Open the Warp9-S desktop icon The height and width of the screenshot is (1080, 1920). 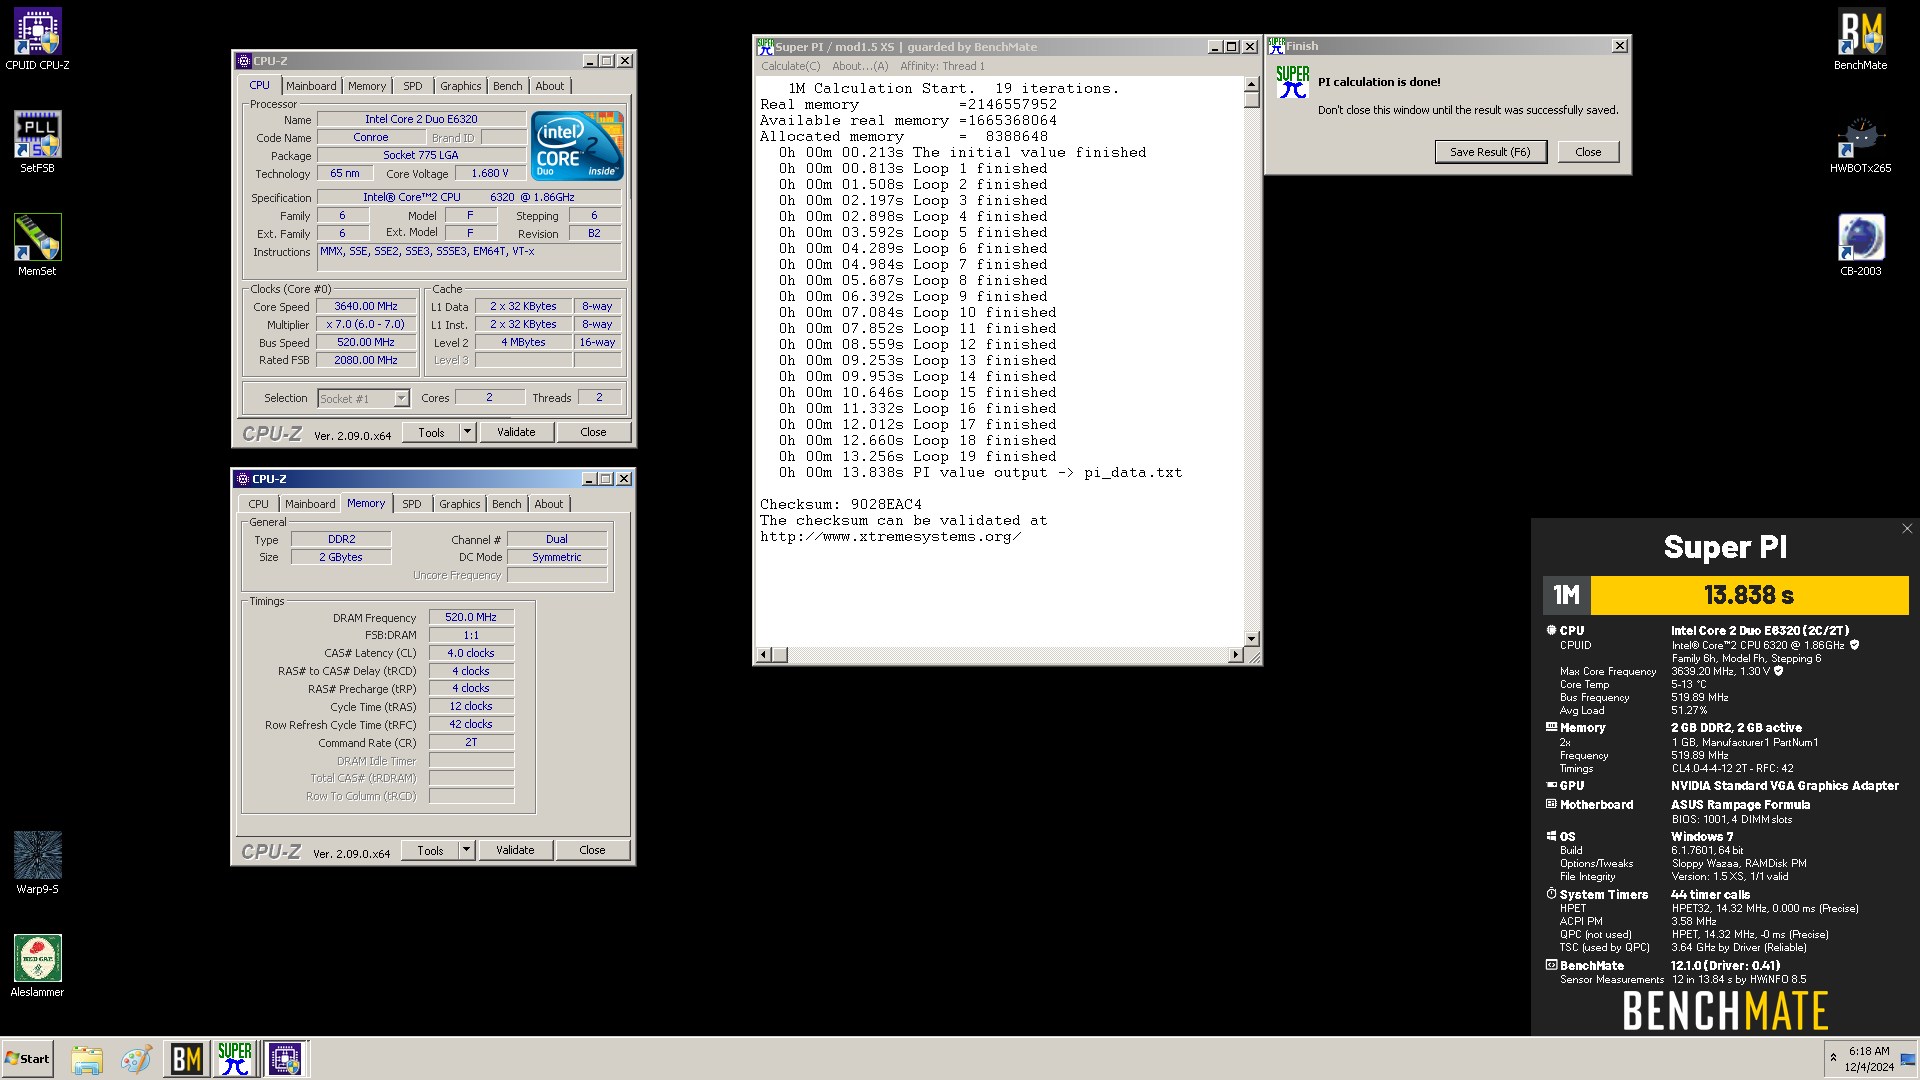point(37,863)
